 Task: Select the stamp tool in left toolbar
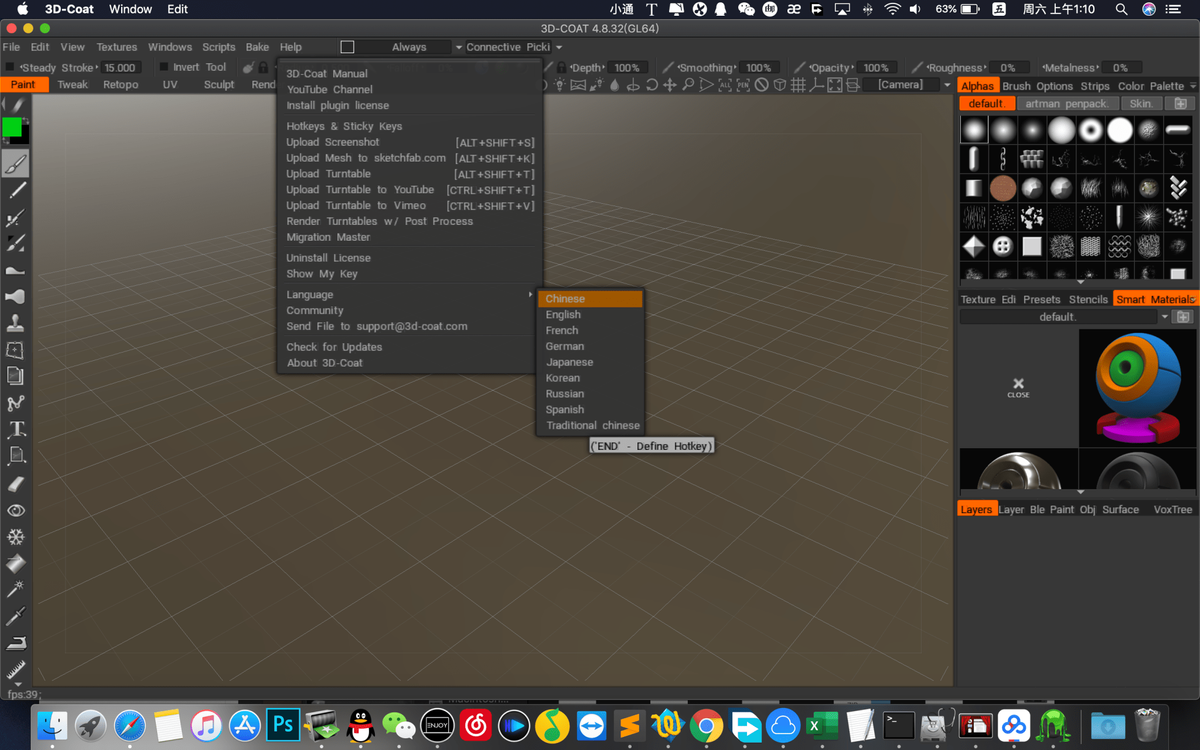point(16,323)
